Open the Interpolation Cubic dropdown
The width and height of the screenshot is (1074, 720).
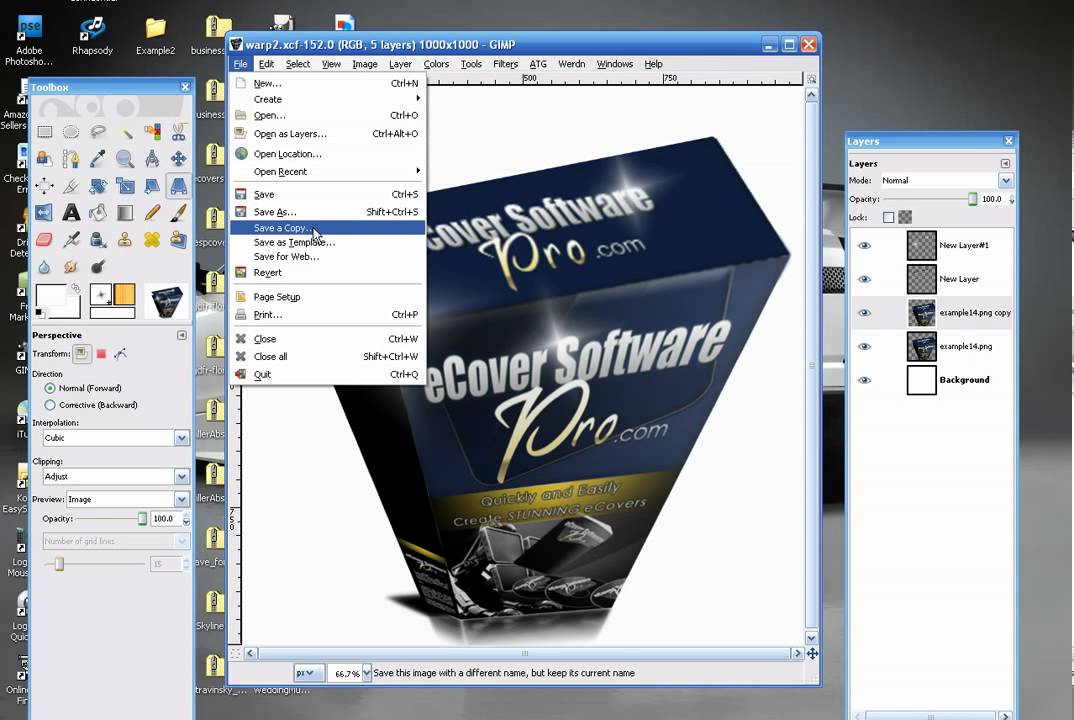coord(115,438)
